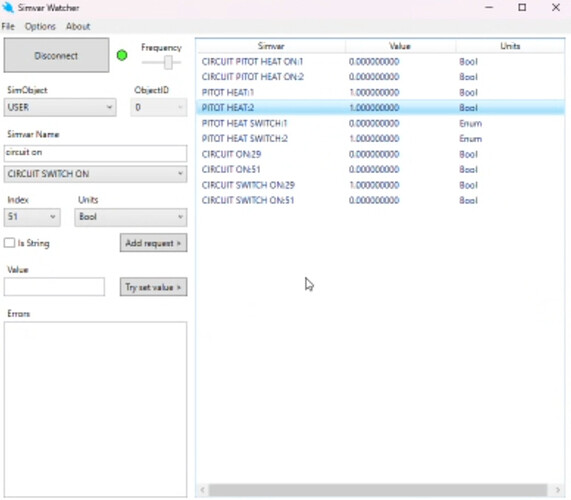Click the green connection status indicator
Viewport: 571px width, 500px height.
point(122,55)
